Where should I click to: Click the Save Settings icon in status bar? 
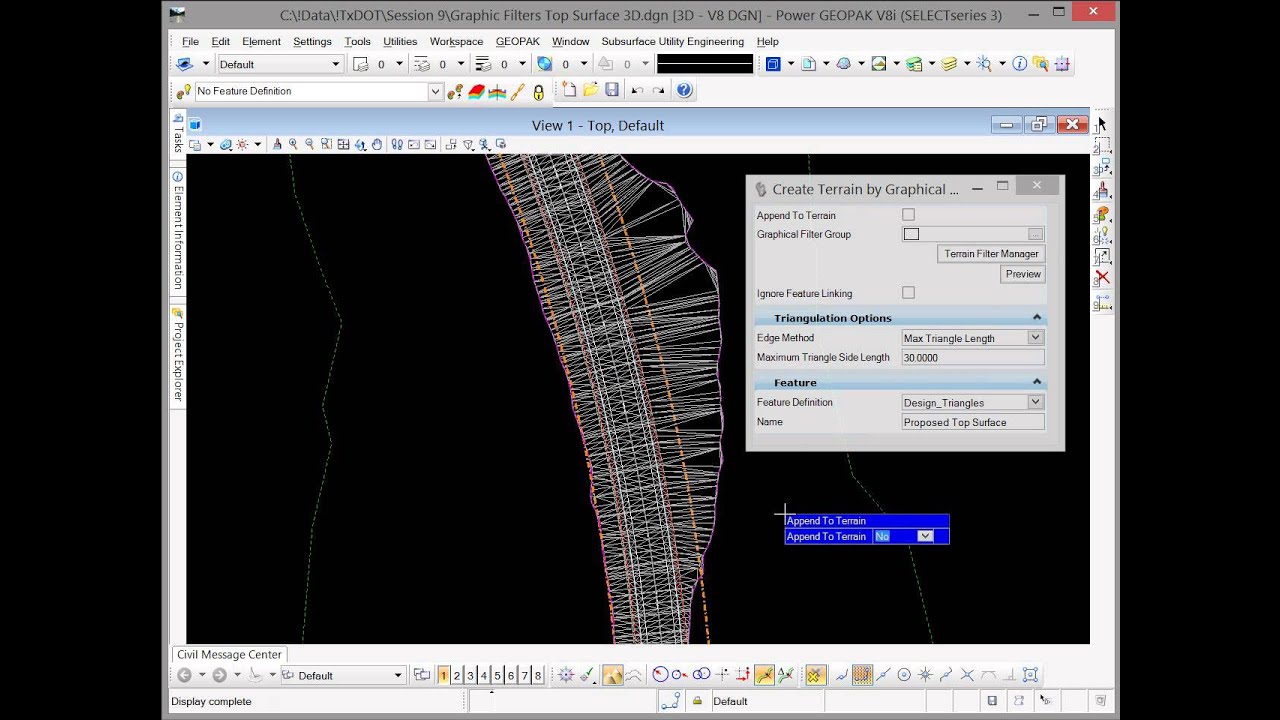pyautogui.click(x=992, y=701)
